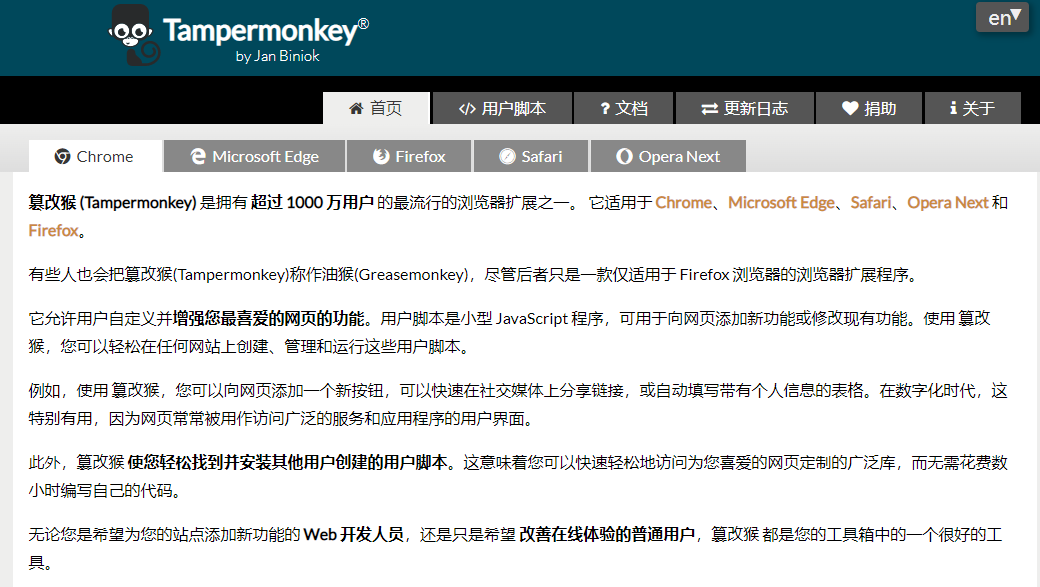Click the bold '超过 1000 万用户' text

pyautogui.click(x=312, y=202)
